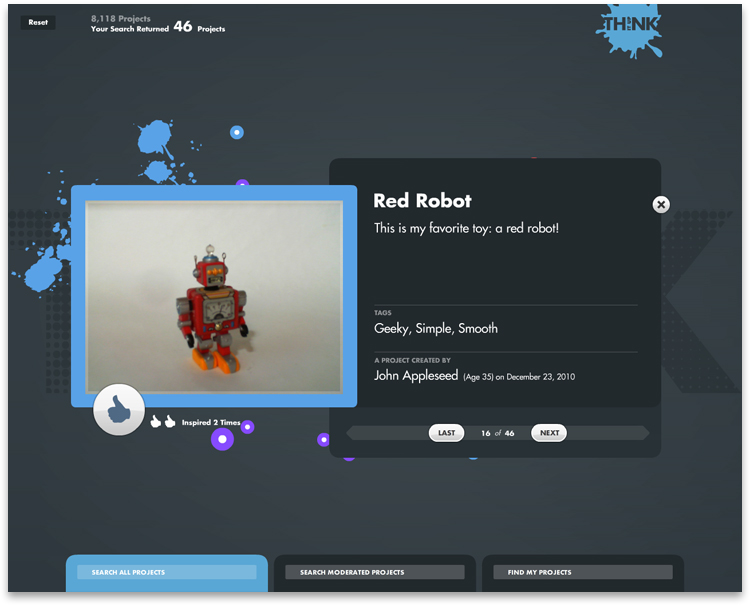Close the Red Robot detail panel
Image resolution: width=750 pixels, height=605 pixels.
click(x=661, y=205)
